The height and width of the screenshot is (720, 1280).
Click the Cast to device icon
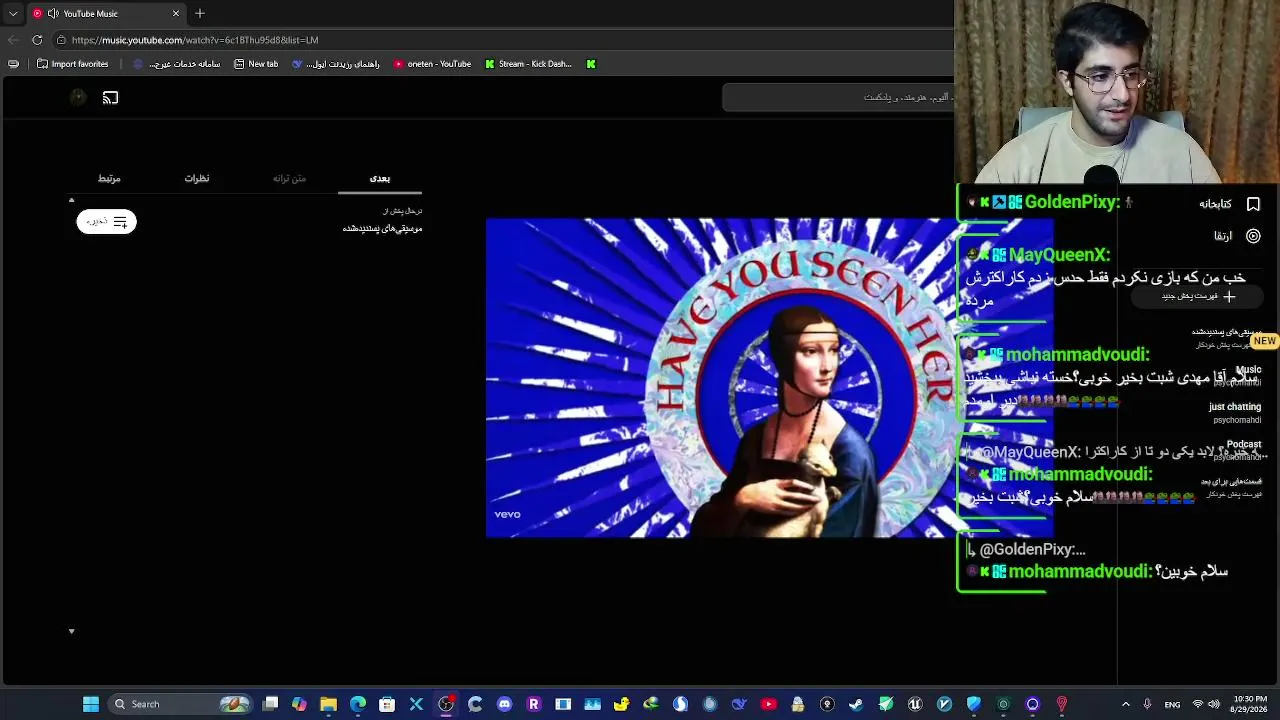(110, 98)
